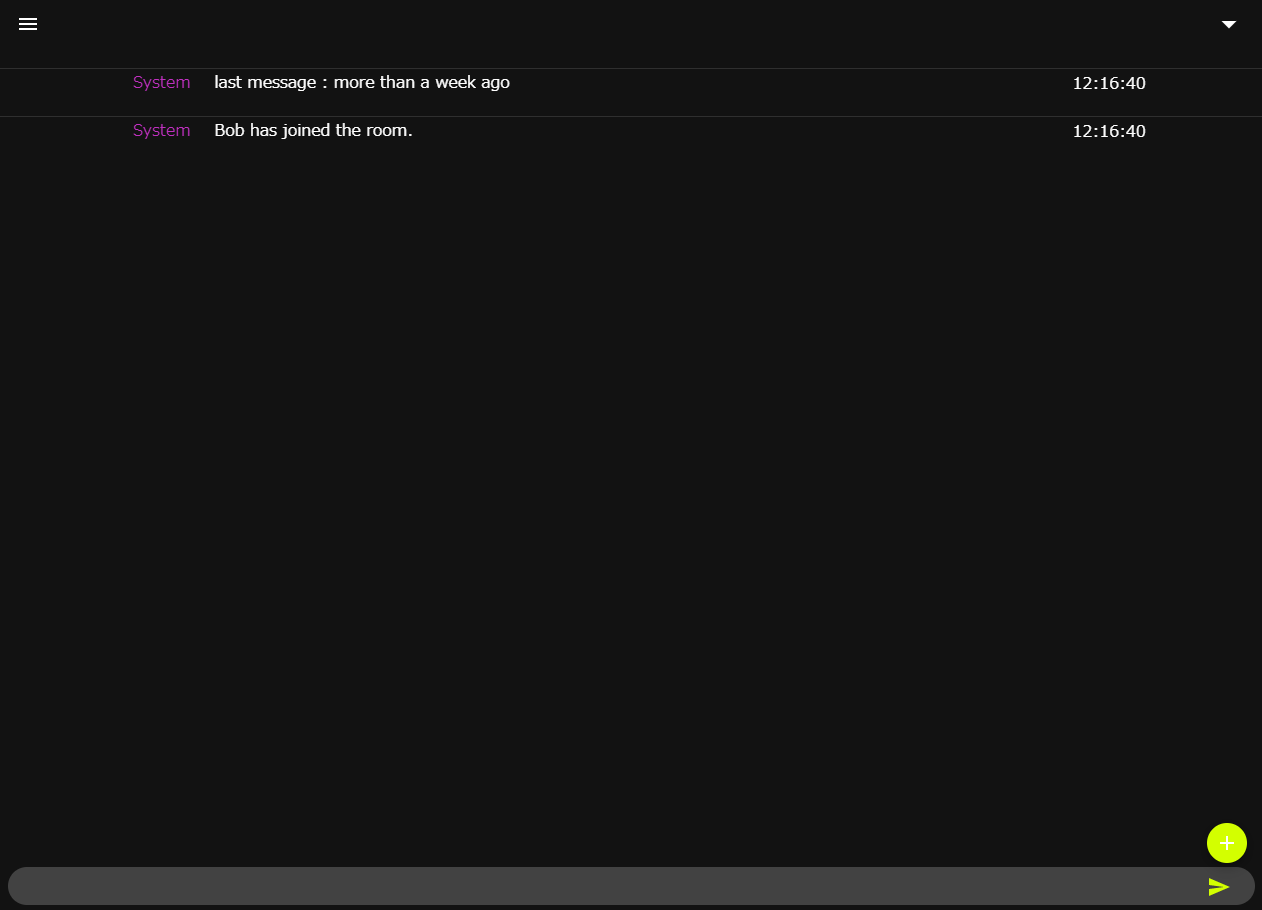The height and width of the screenshot is (910, 1262).
Task: Send message with paper plane icon
Action: click(x=1218, y=886)
